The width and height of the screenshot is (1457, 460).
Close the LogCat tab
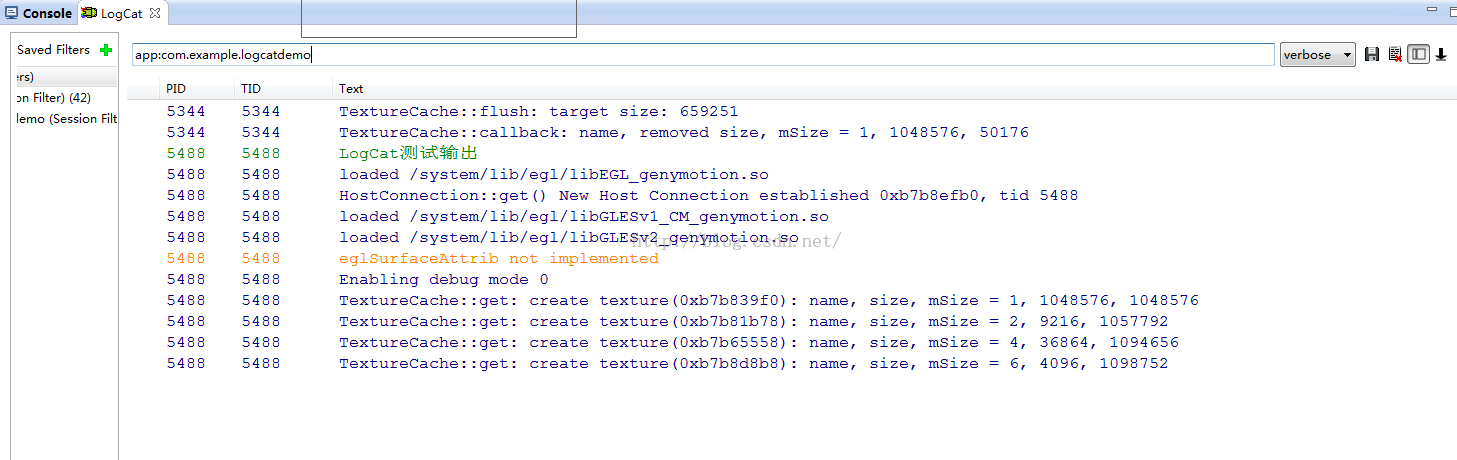point(155,14)
